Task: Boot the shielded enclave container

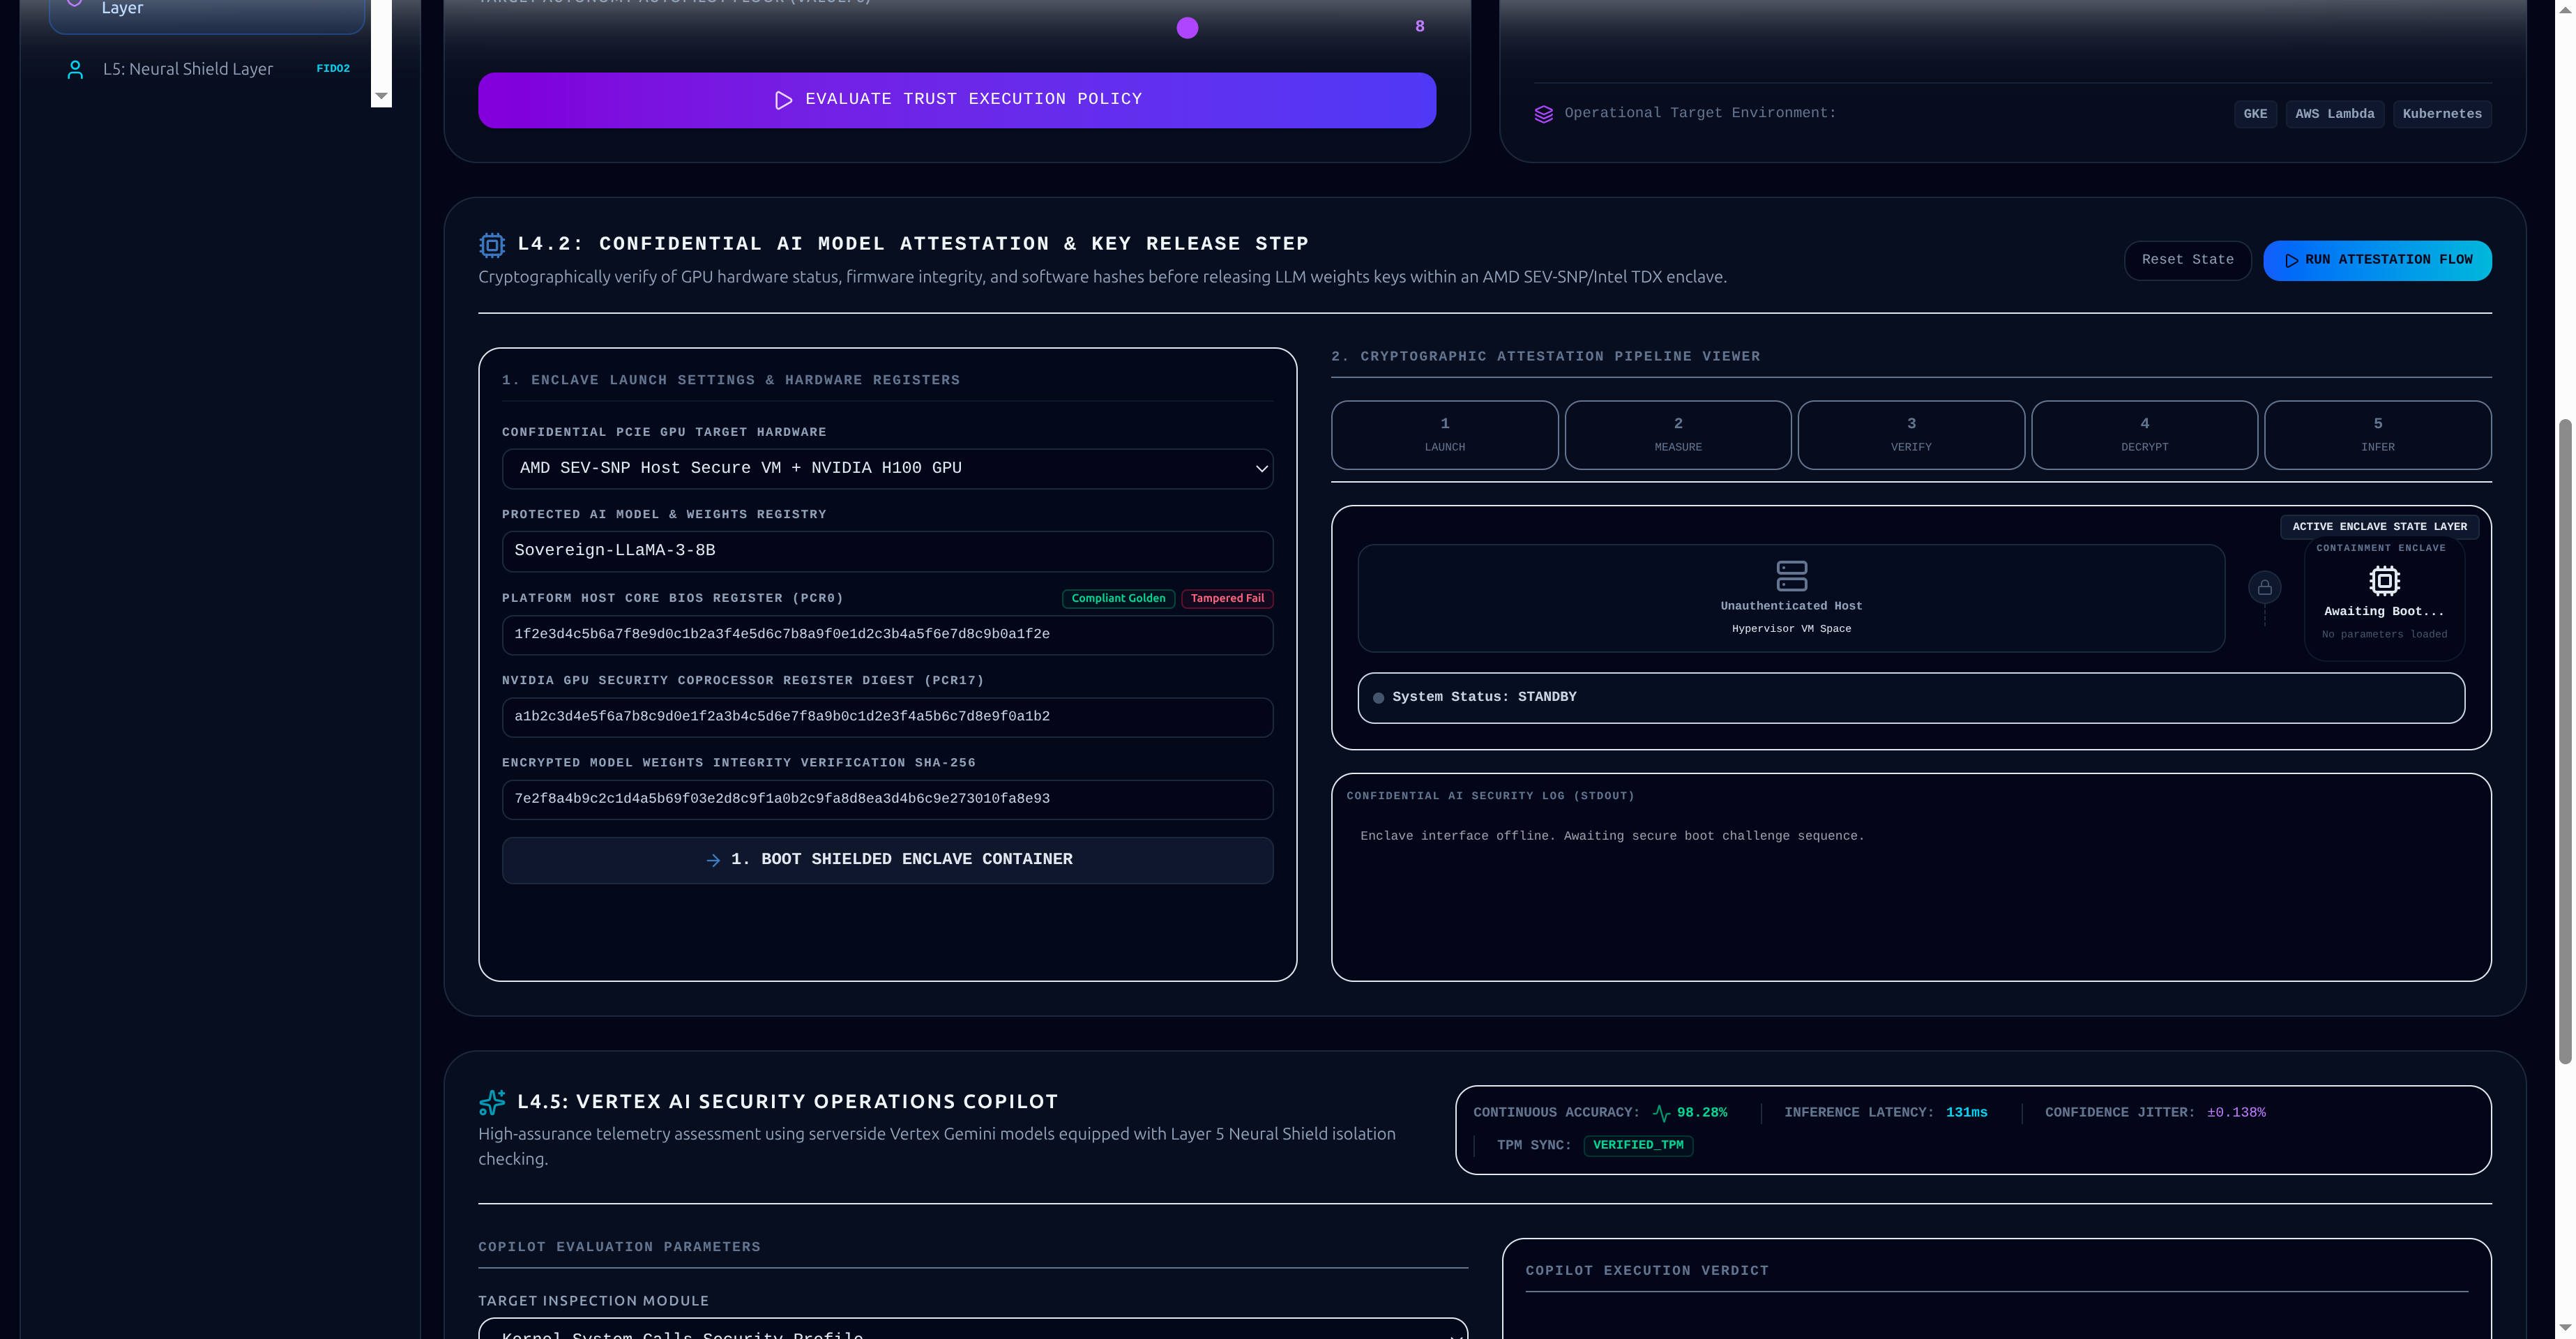Action: [x=887, y=860]
